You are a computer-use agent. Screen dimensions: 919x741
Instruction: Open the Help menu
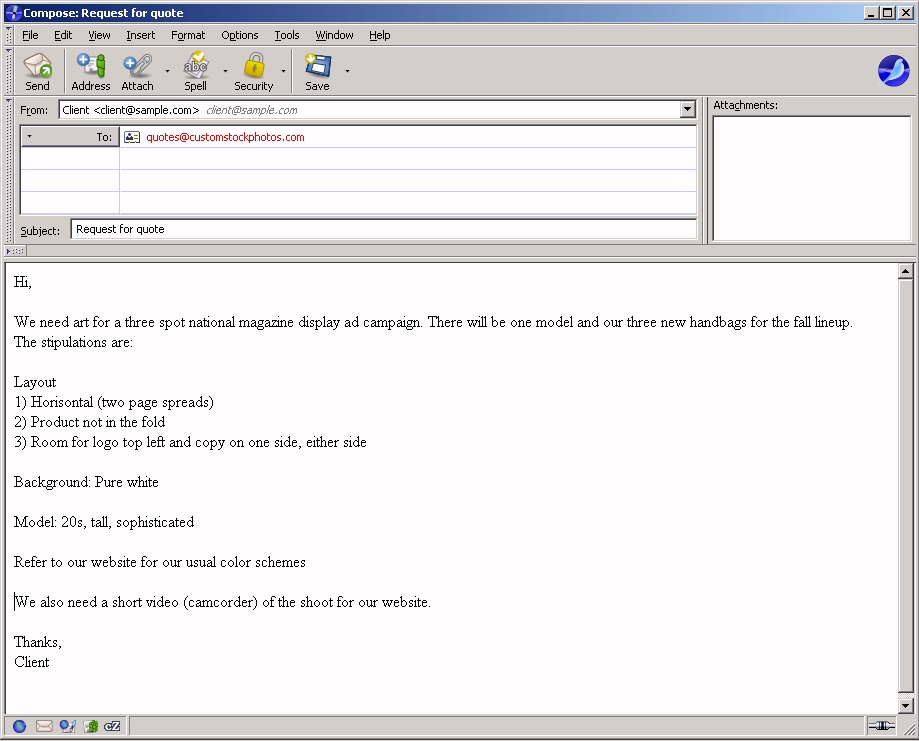380,35
